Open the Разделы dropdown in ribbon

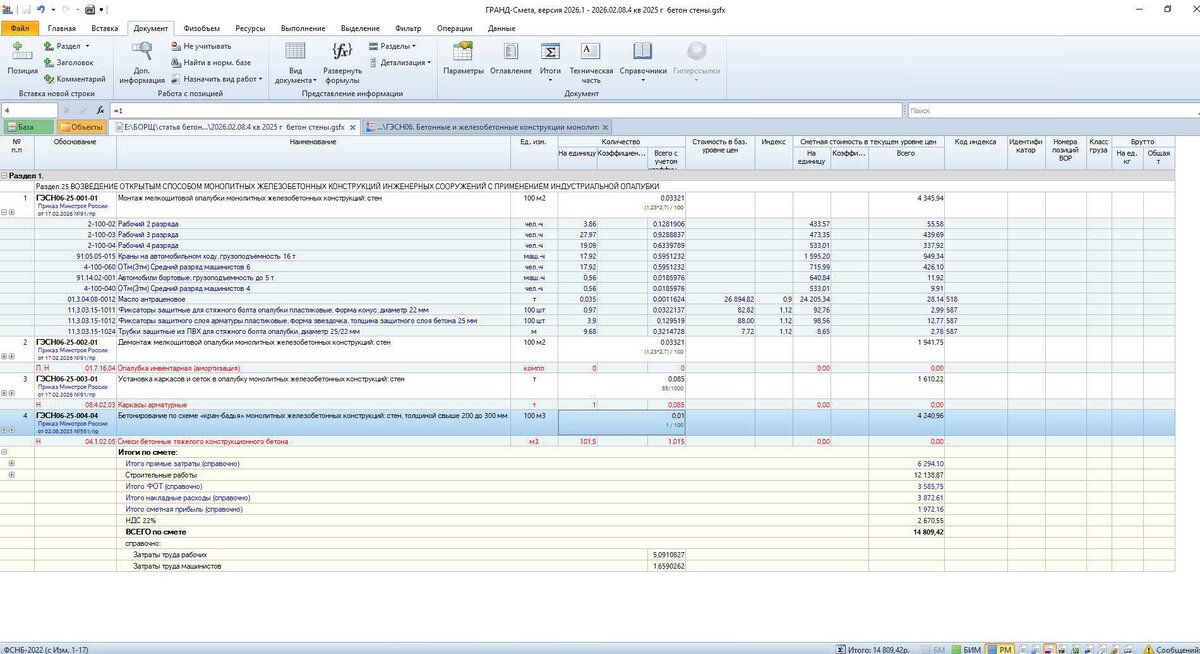[x=393, y=46]
